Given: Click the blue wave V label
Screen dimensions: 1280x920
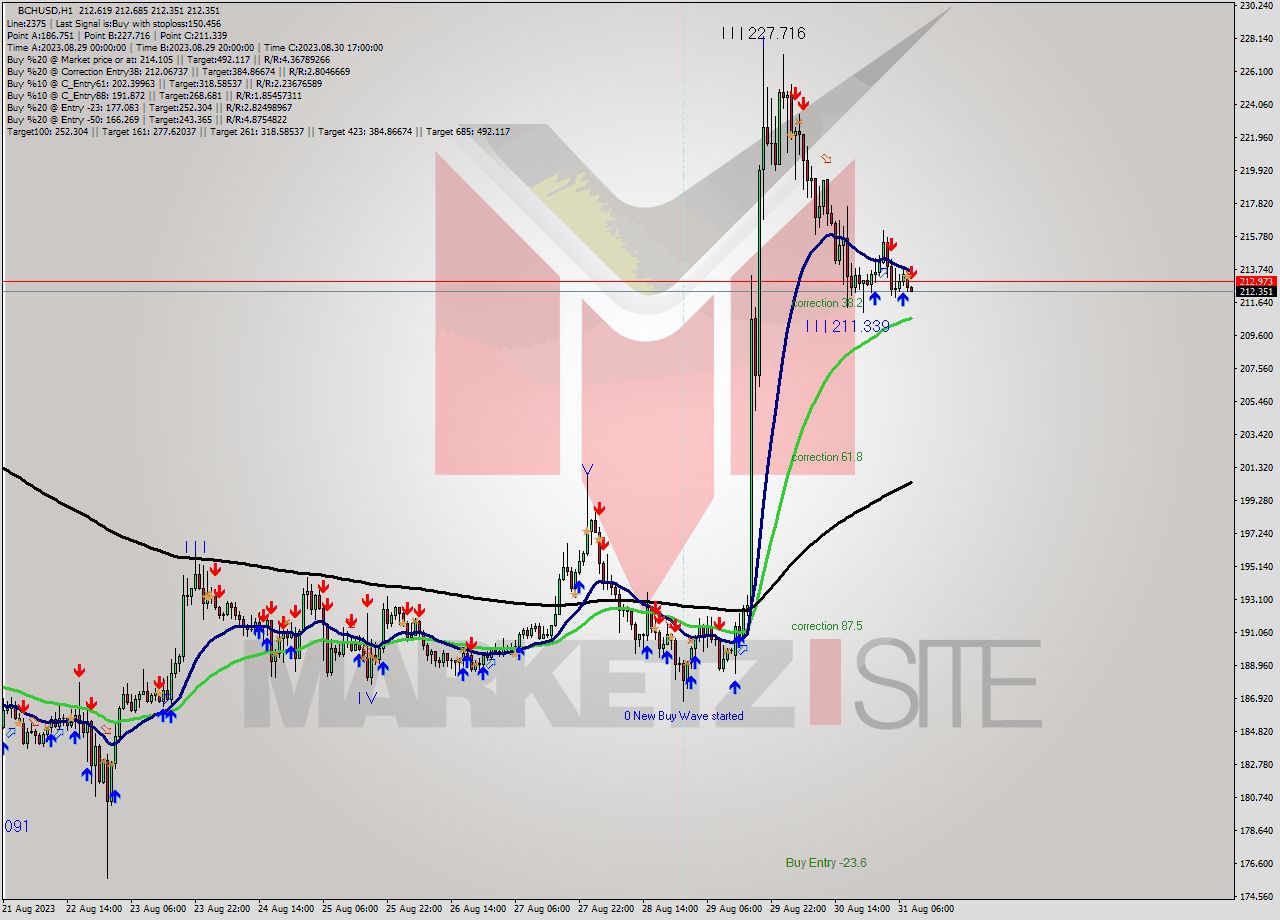Looking at the screenshot, I should pos(587,469).
